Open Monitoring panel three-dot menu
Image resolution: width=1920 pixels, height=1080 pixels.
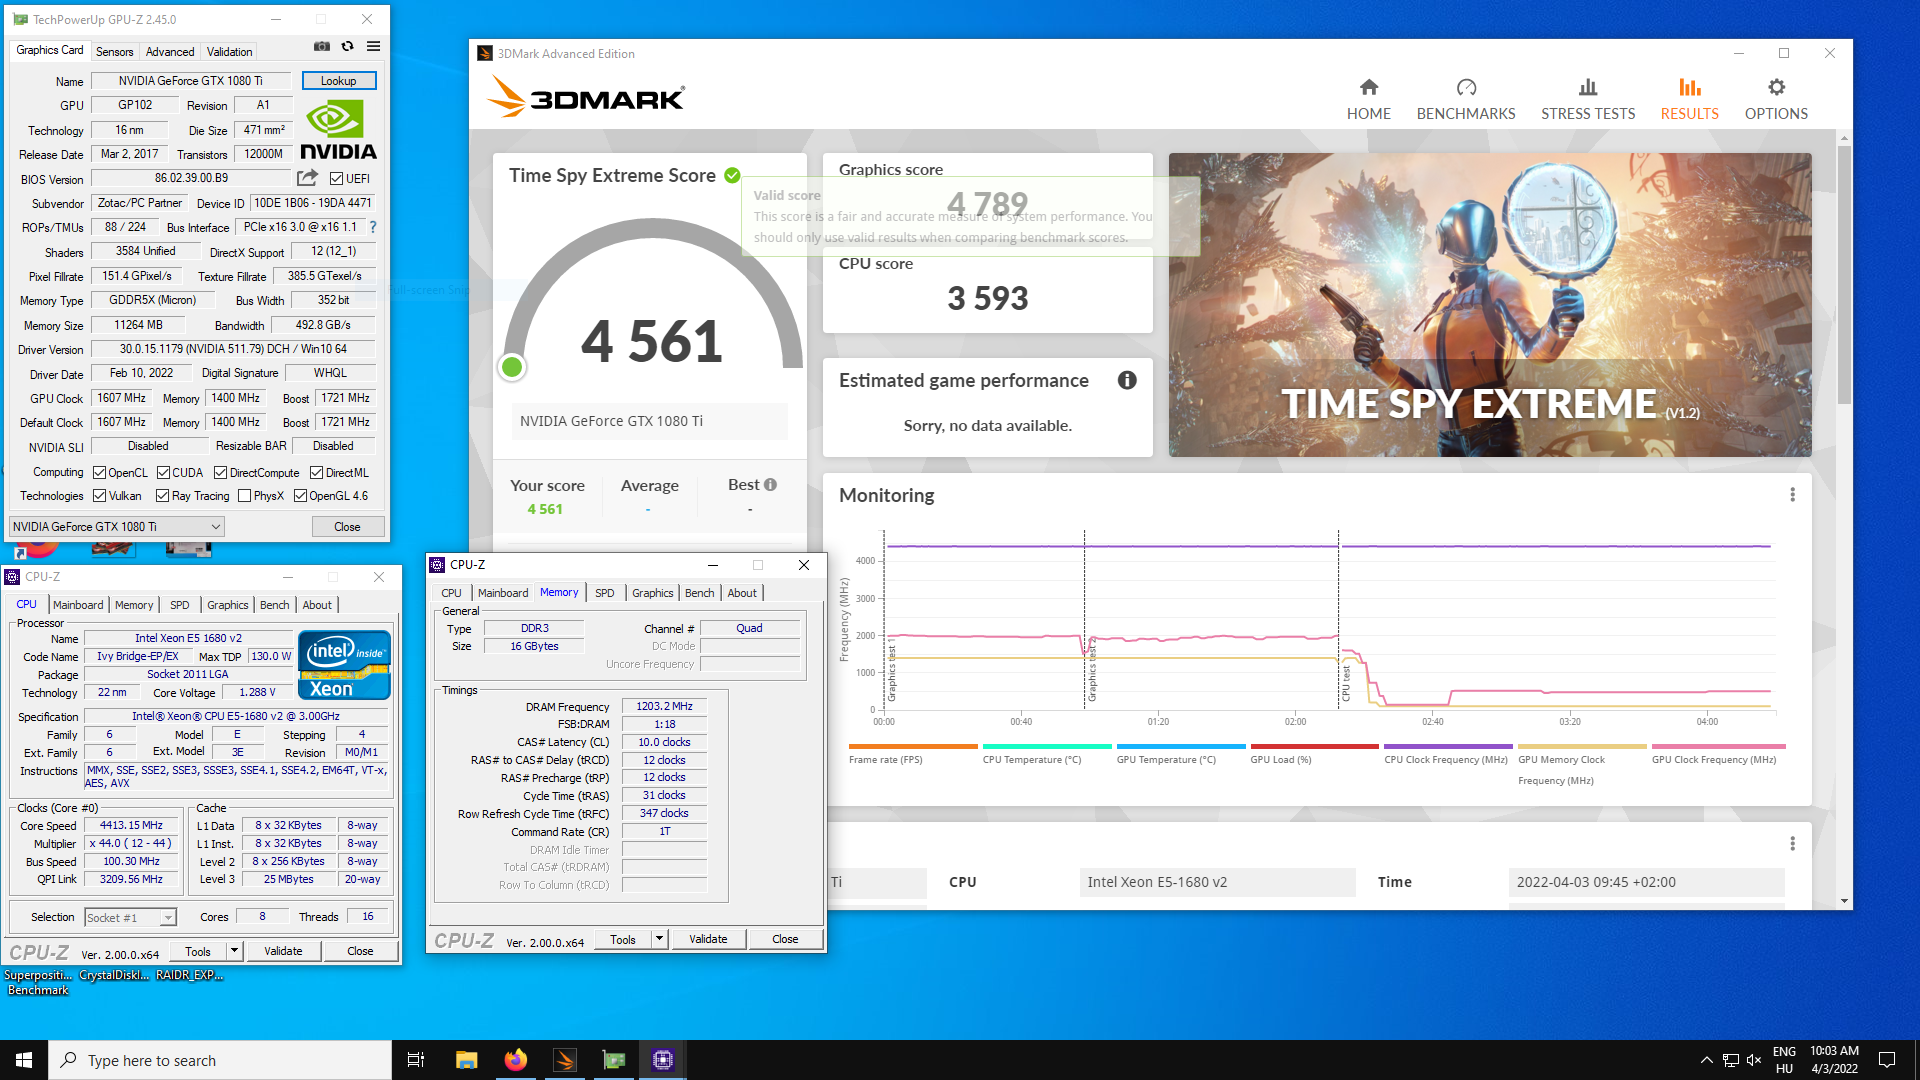coord(1792,495)
